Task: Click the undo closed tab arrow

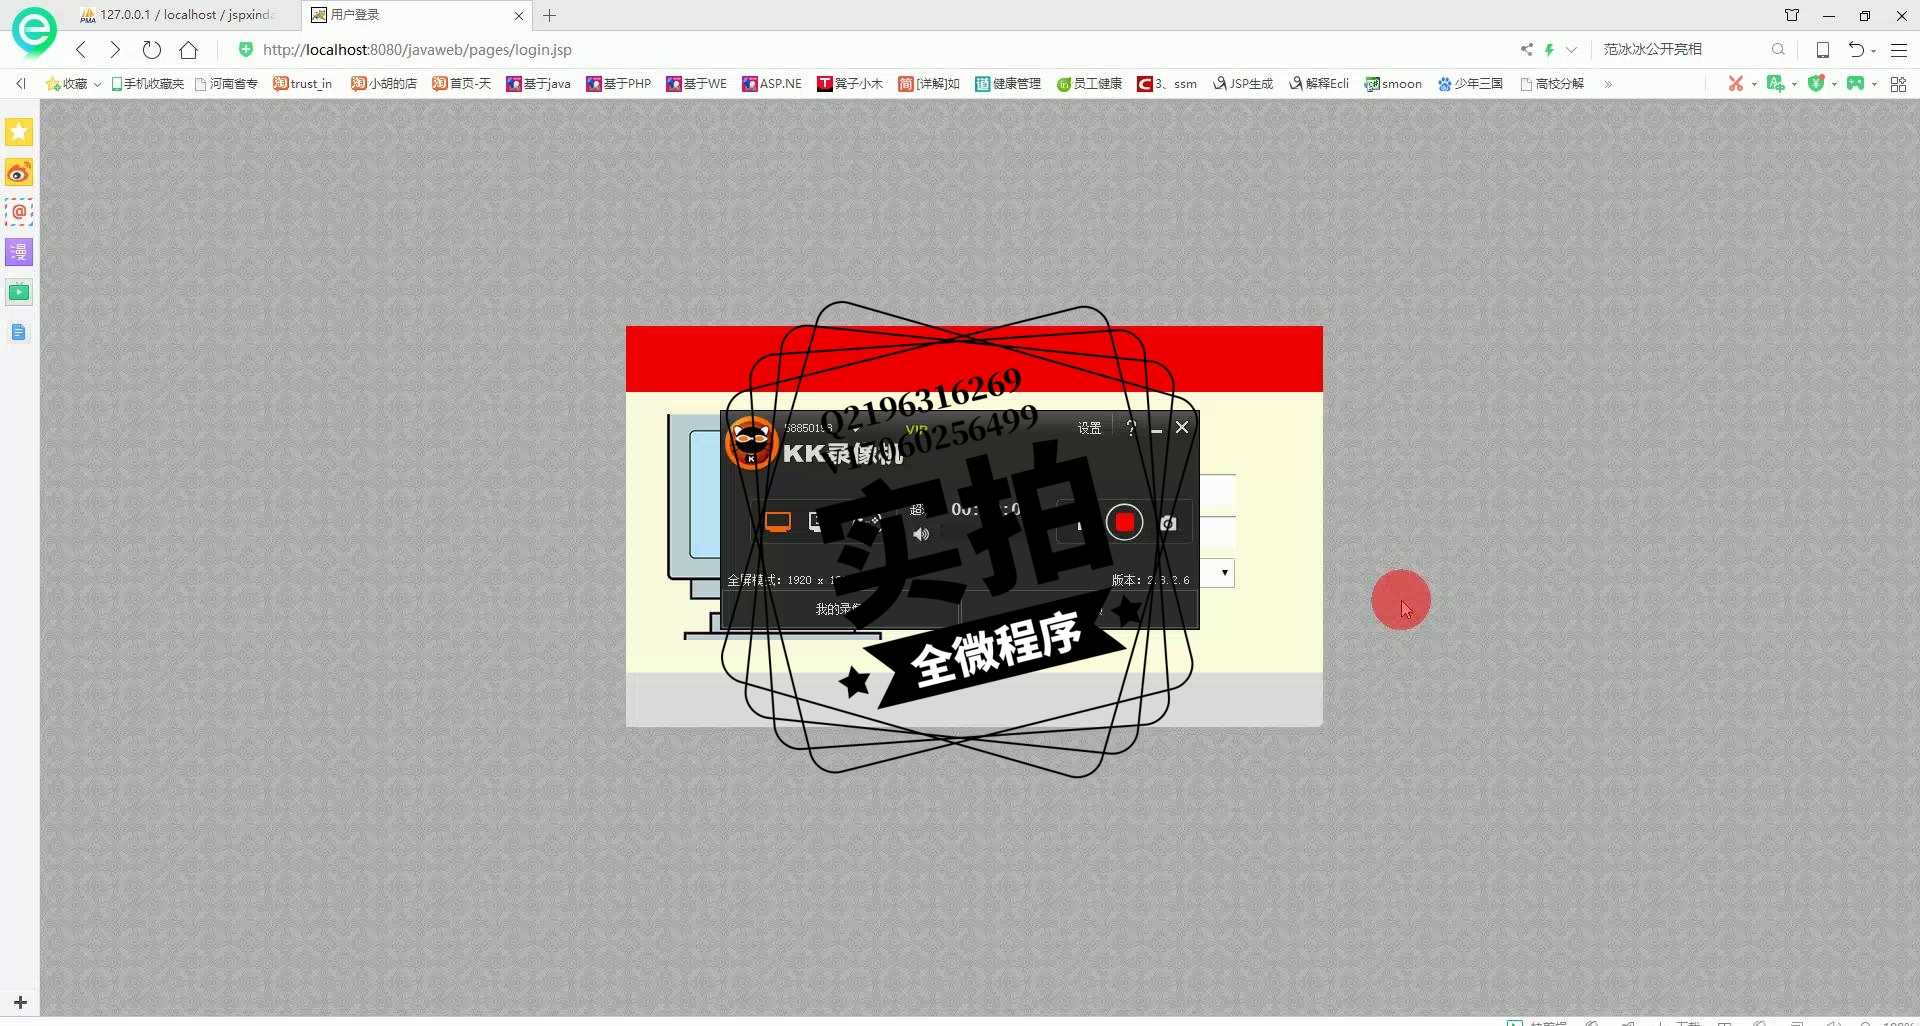Action: pyautogui.click(x=1856, y=49)
